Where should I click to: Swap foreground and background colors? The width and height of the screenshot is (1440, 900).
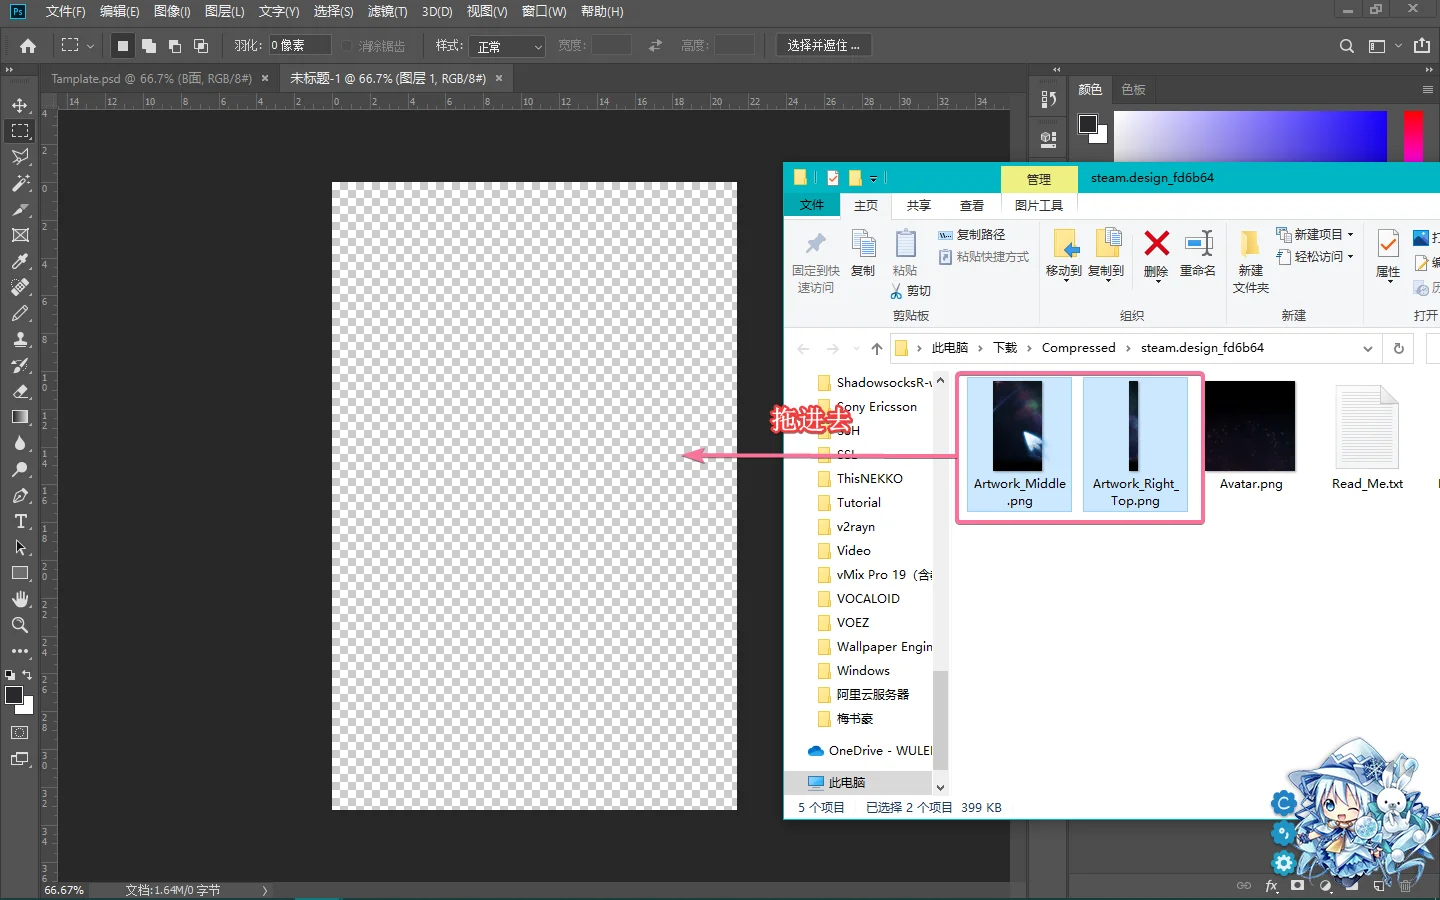point(27,675)
